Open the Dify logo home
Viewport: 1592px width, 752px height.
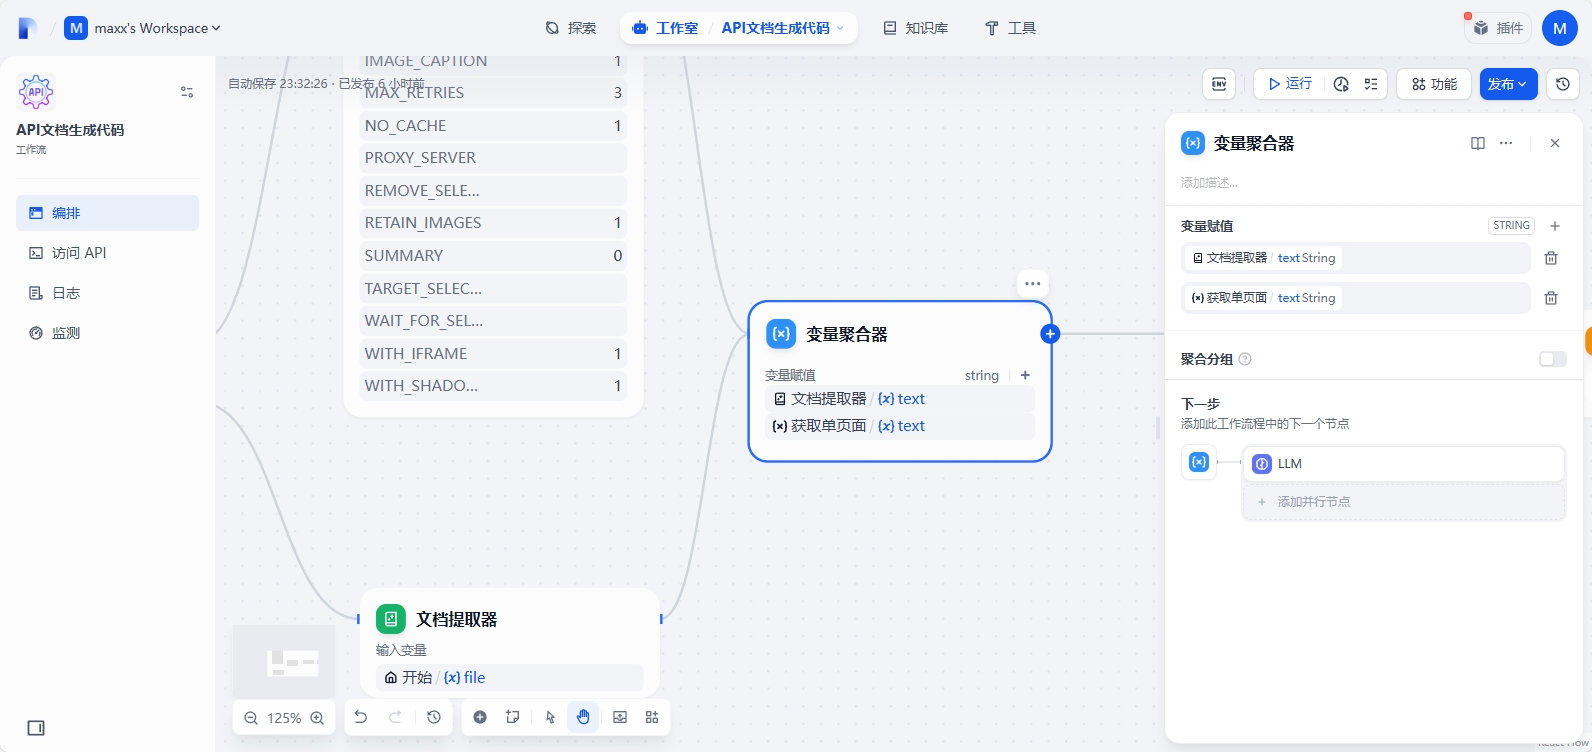coord(28,28)
